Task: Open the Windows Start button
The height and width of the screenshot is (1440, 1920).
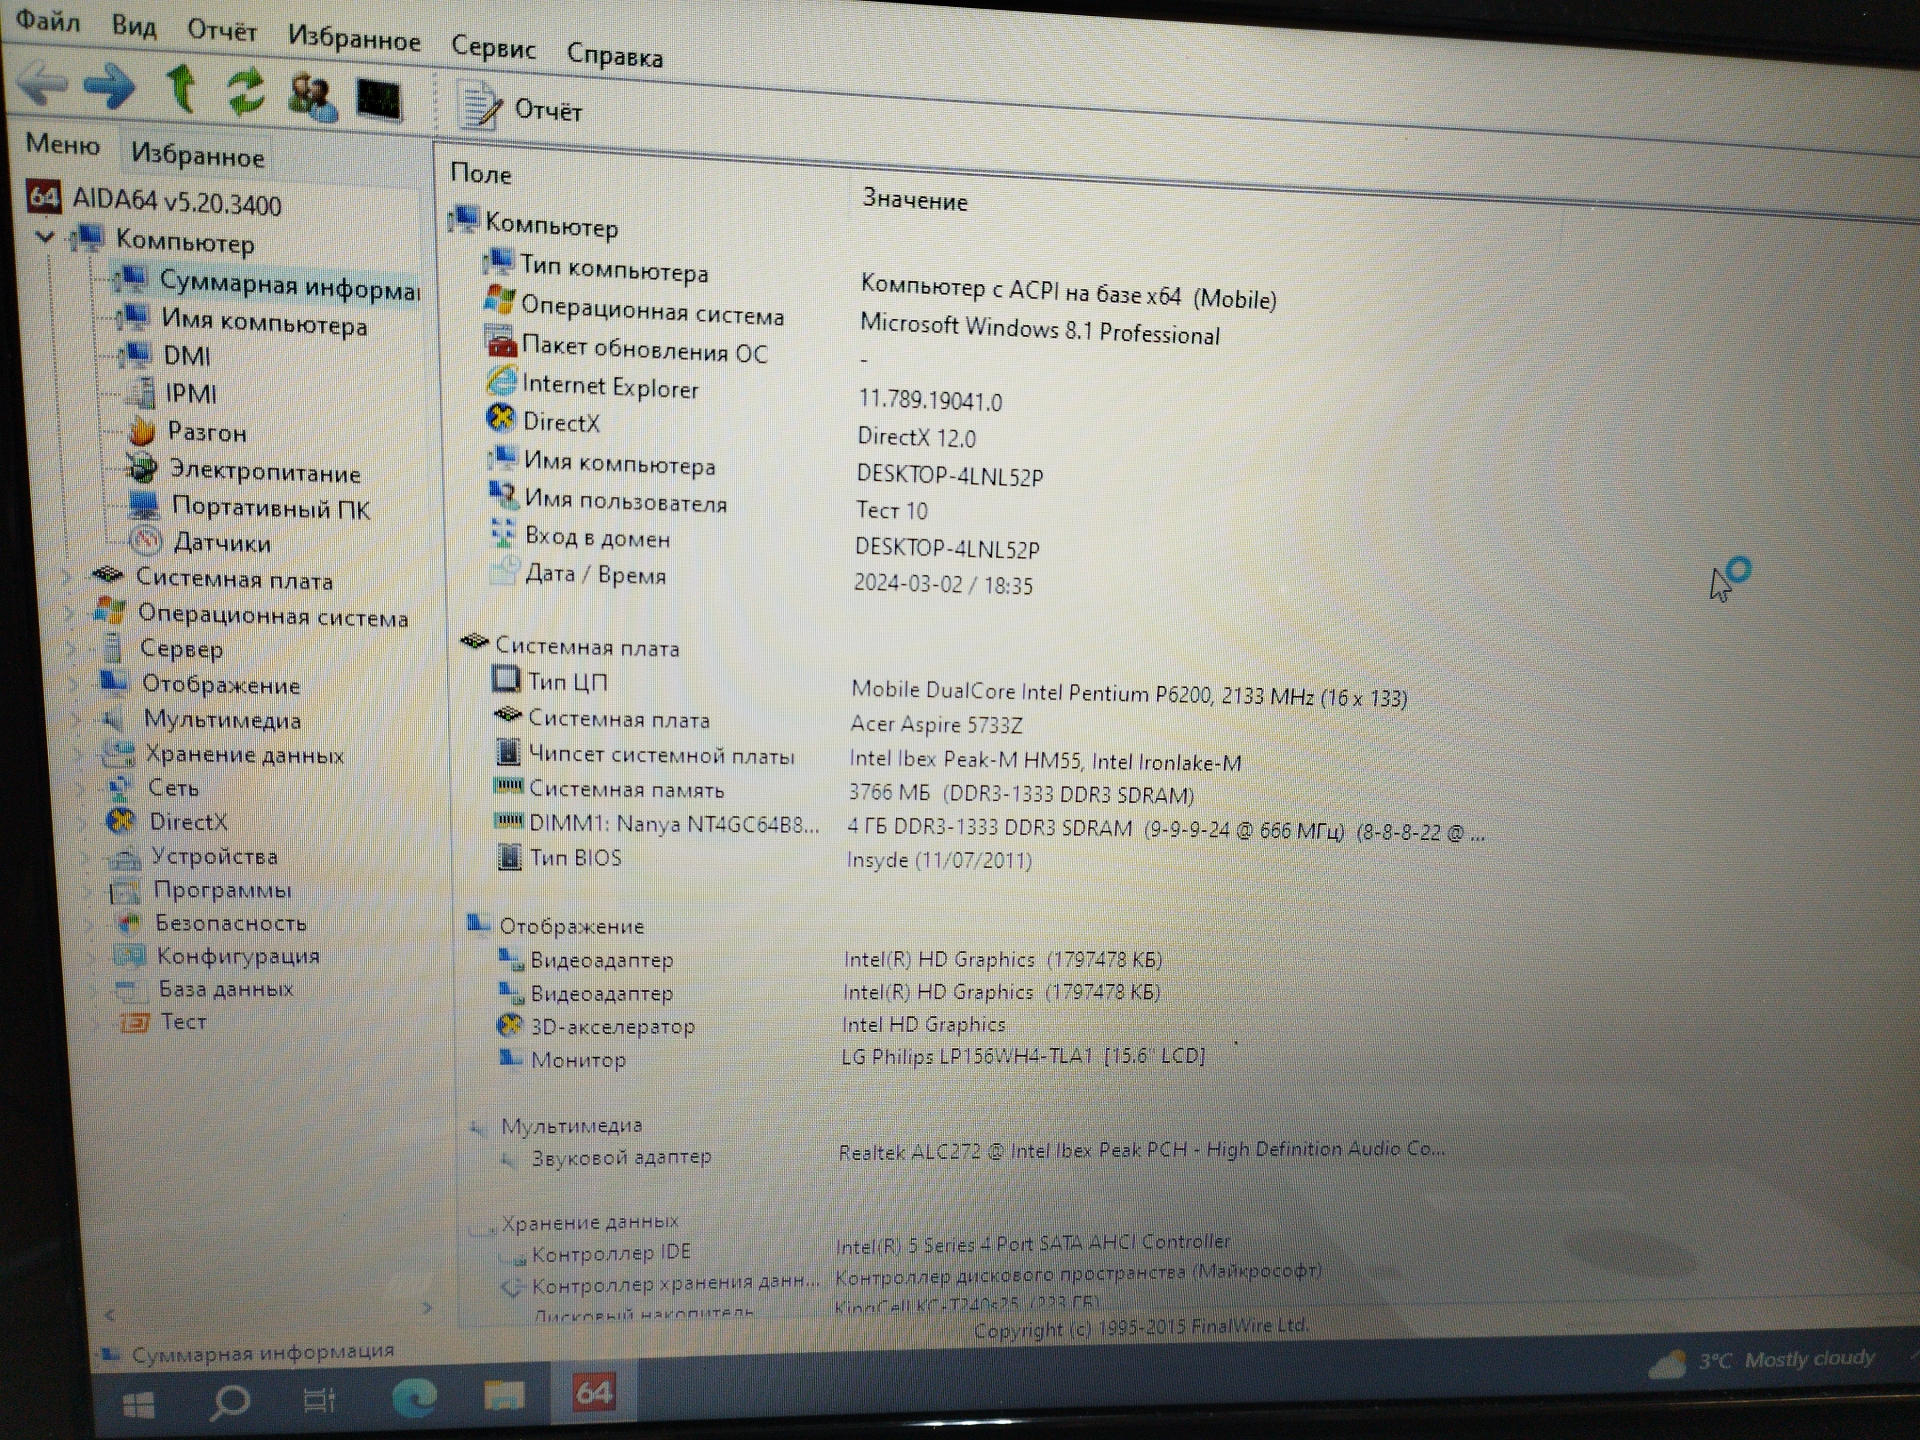Action: [138, 1404]
